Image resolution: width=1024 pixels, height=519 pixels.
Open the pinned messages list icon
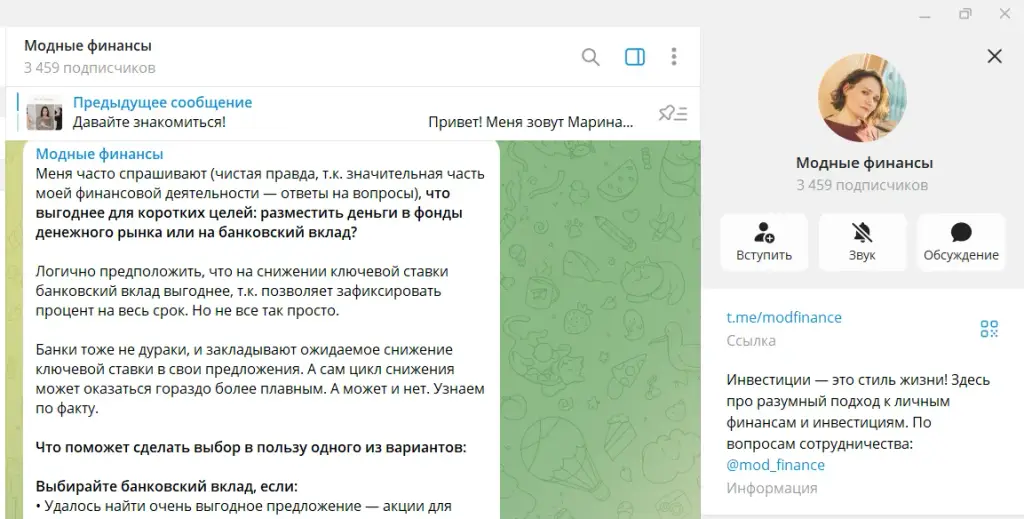(673, 114)
